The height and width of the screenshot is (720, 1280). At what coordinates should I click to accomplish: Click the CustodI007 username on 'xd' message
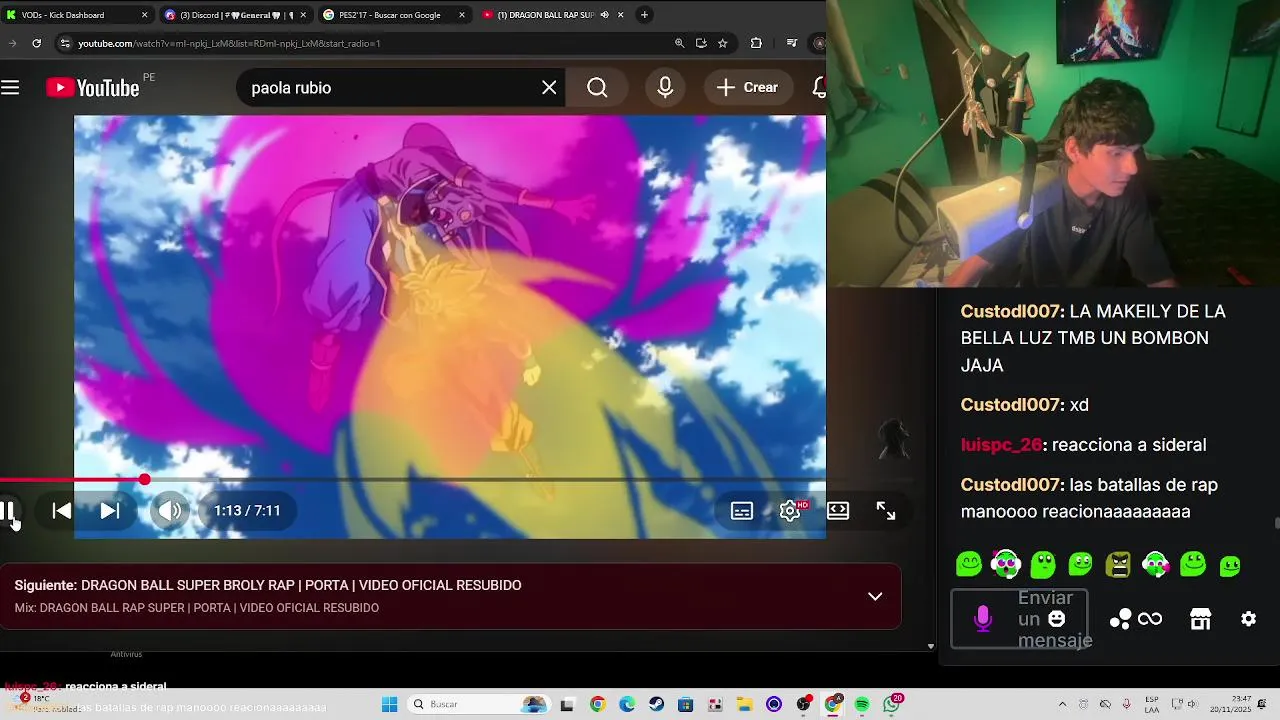click(x=1011, y=405)
